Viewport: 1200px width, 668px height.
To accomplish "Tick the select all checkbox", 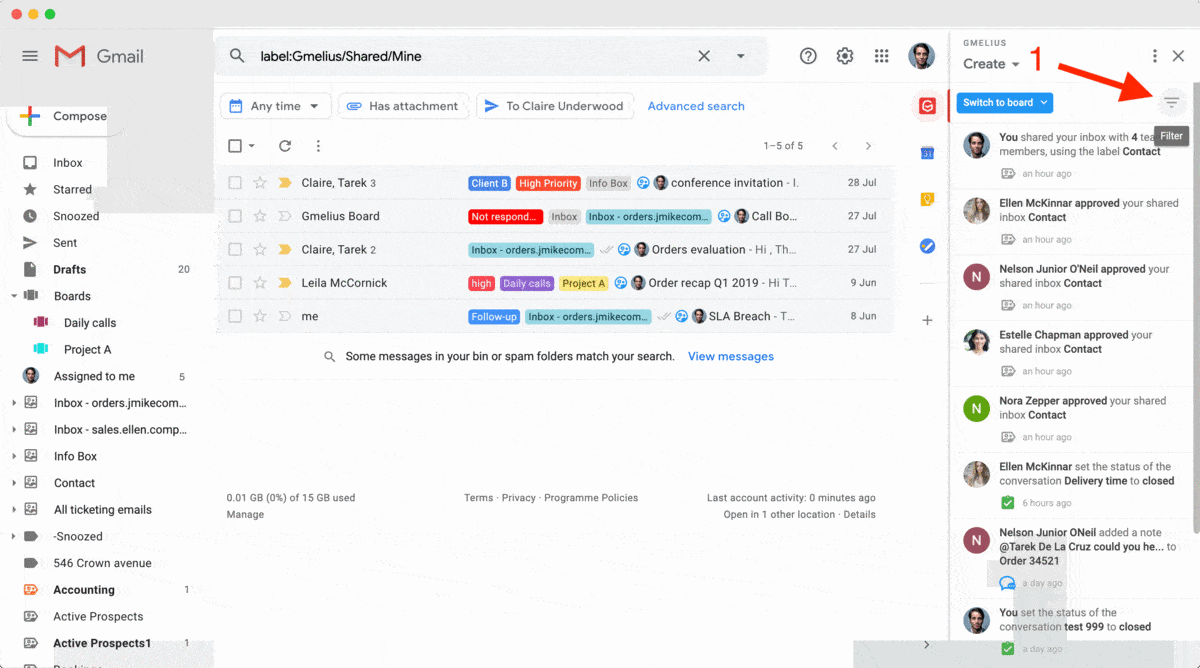I will pos(235,146).
